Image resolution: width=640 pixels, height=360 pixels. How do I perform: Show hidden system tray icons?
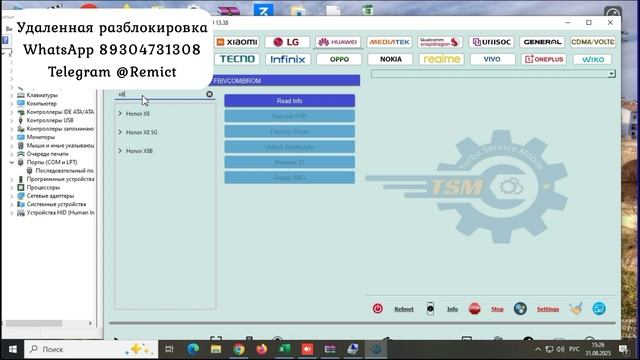pos(538,349)
